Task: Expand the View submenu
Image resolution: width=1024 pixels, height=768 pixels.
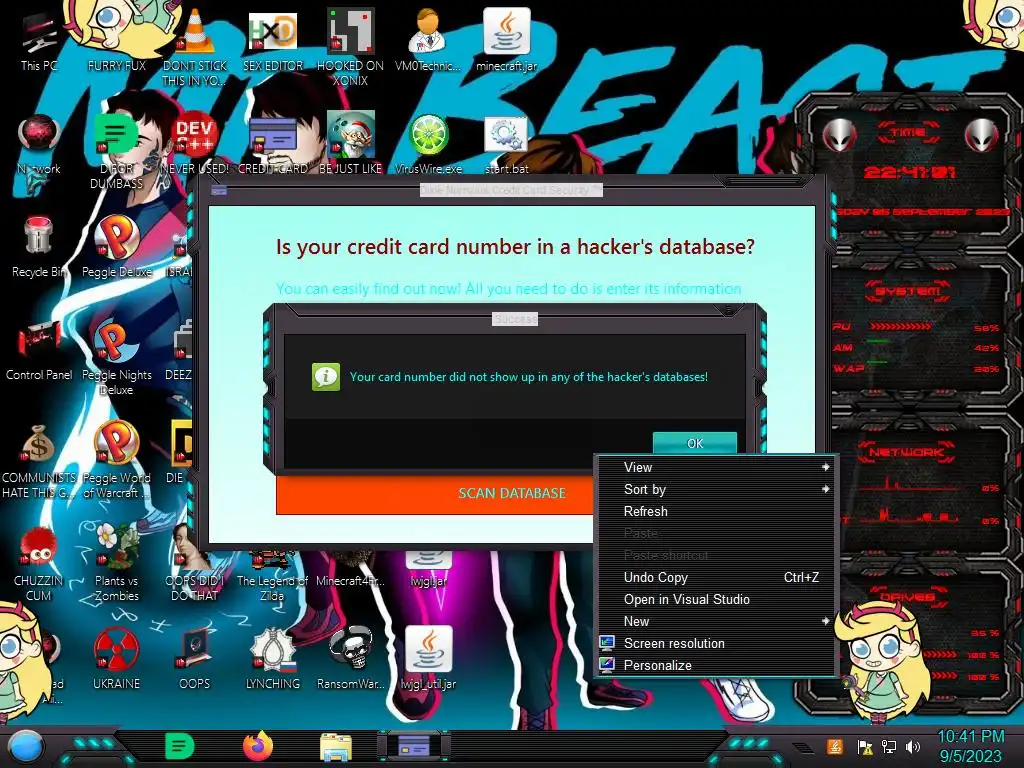Action: pyautogui.click(x=717, y=468)
